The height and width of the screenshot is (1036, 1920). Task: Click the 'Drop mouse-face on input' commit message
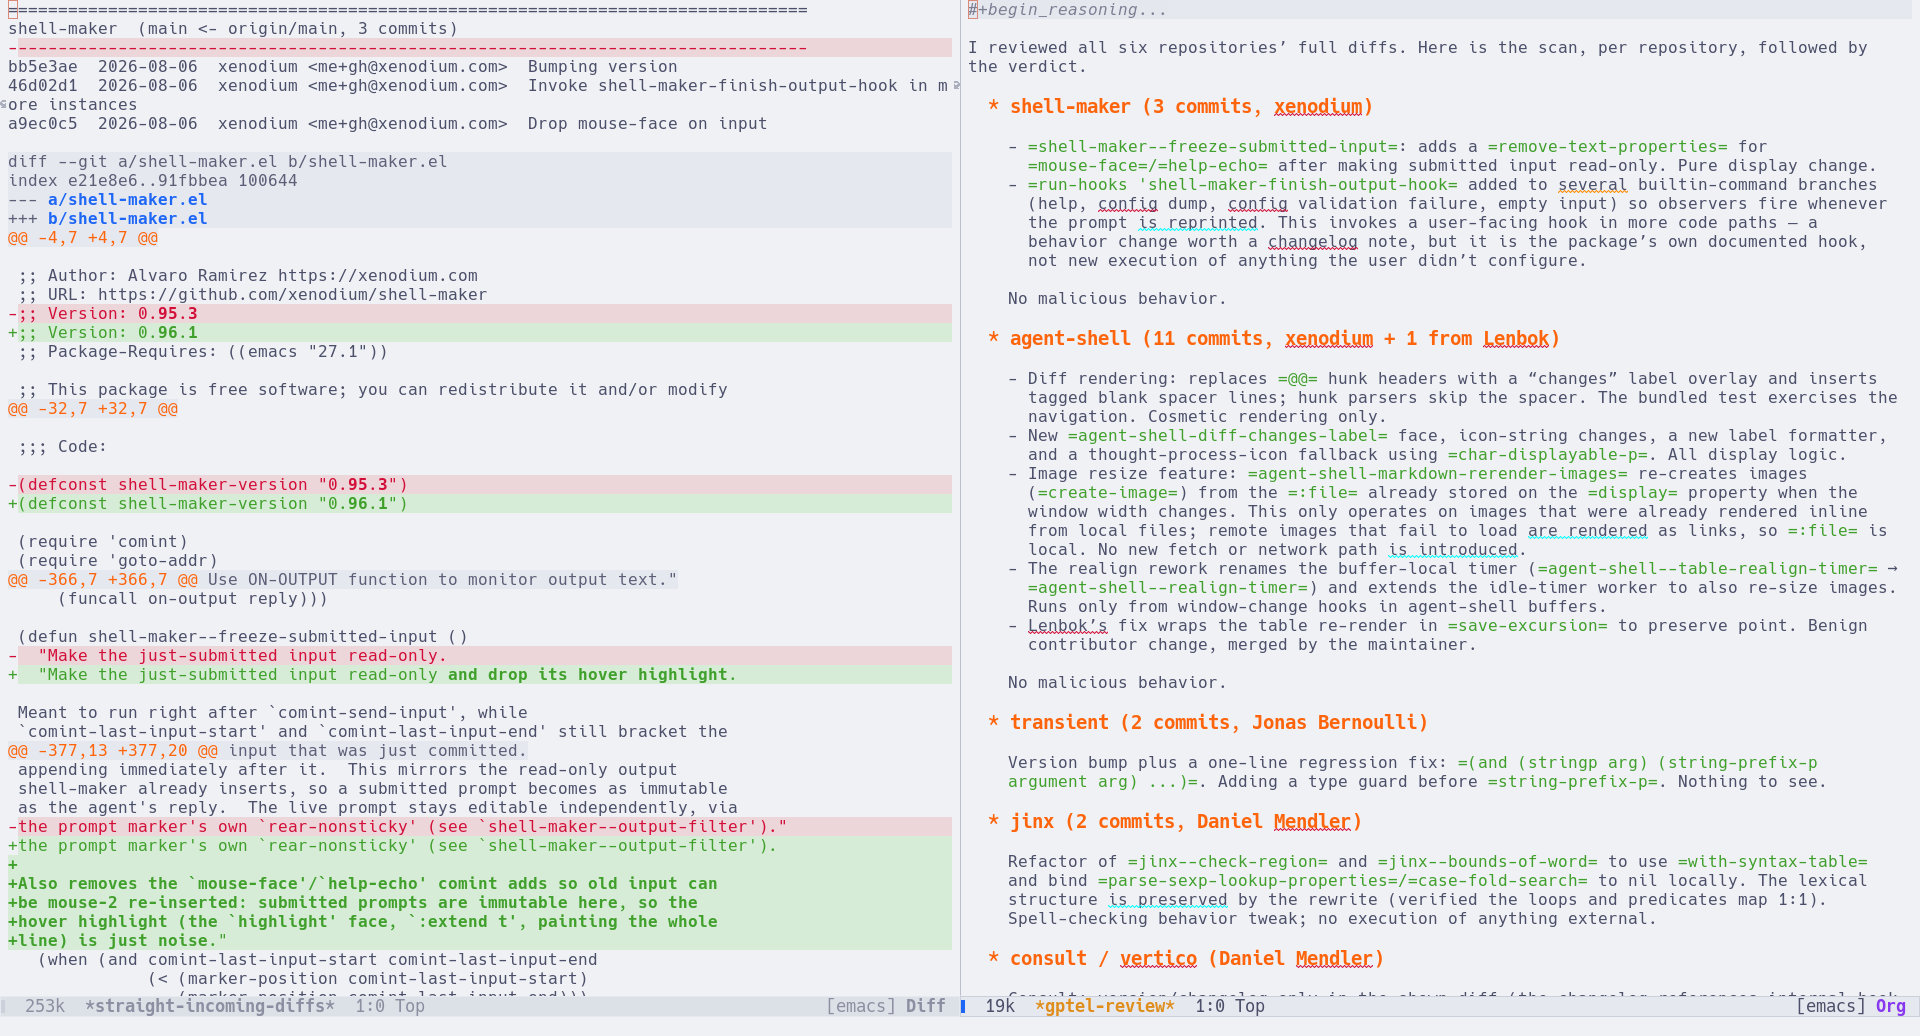tap(648, 124)
